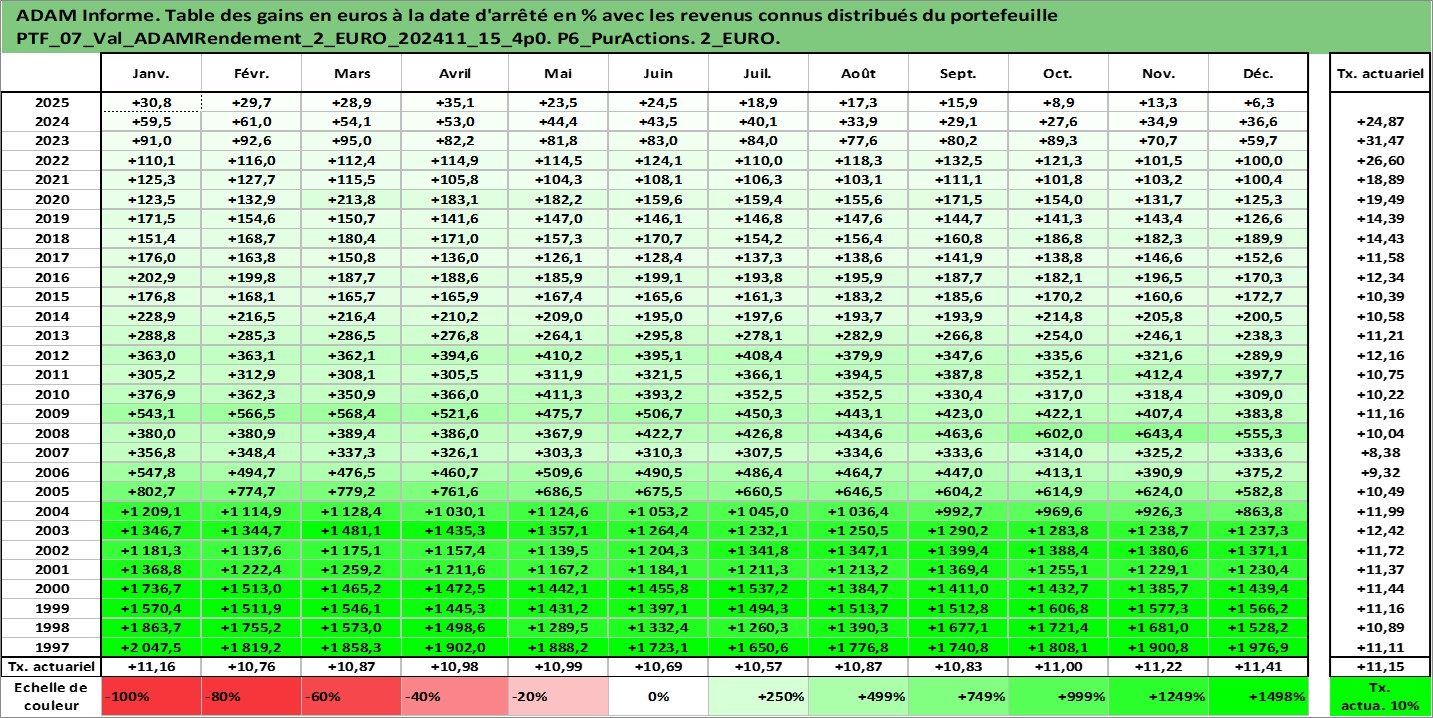Image resolution: width=1433 pixels, height=718 pixels.
Task: Click the October 1999 value +1 606,8
Action: coord(1058,608)
